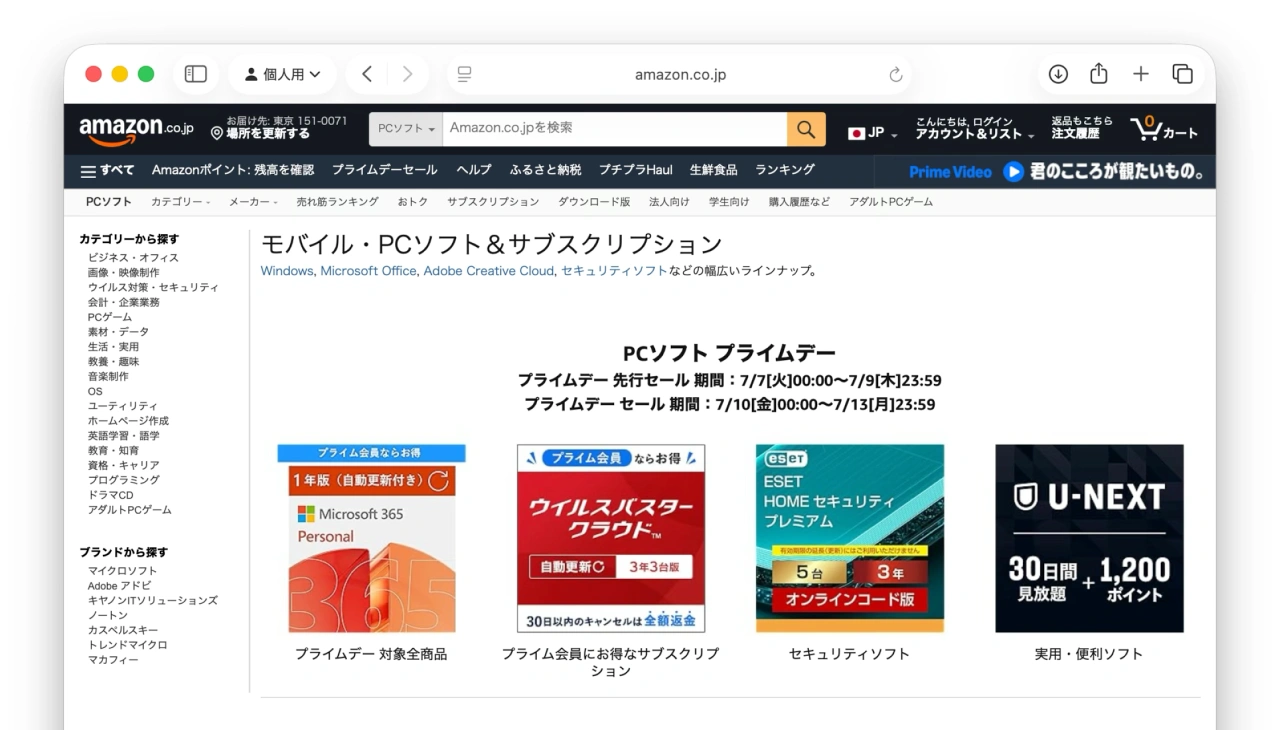The image size is (1280, 730).
Task: Open Amazonポイント: 残高を確認
Action: pyautogui.click(x=233, y=170)
